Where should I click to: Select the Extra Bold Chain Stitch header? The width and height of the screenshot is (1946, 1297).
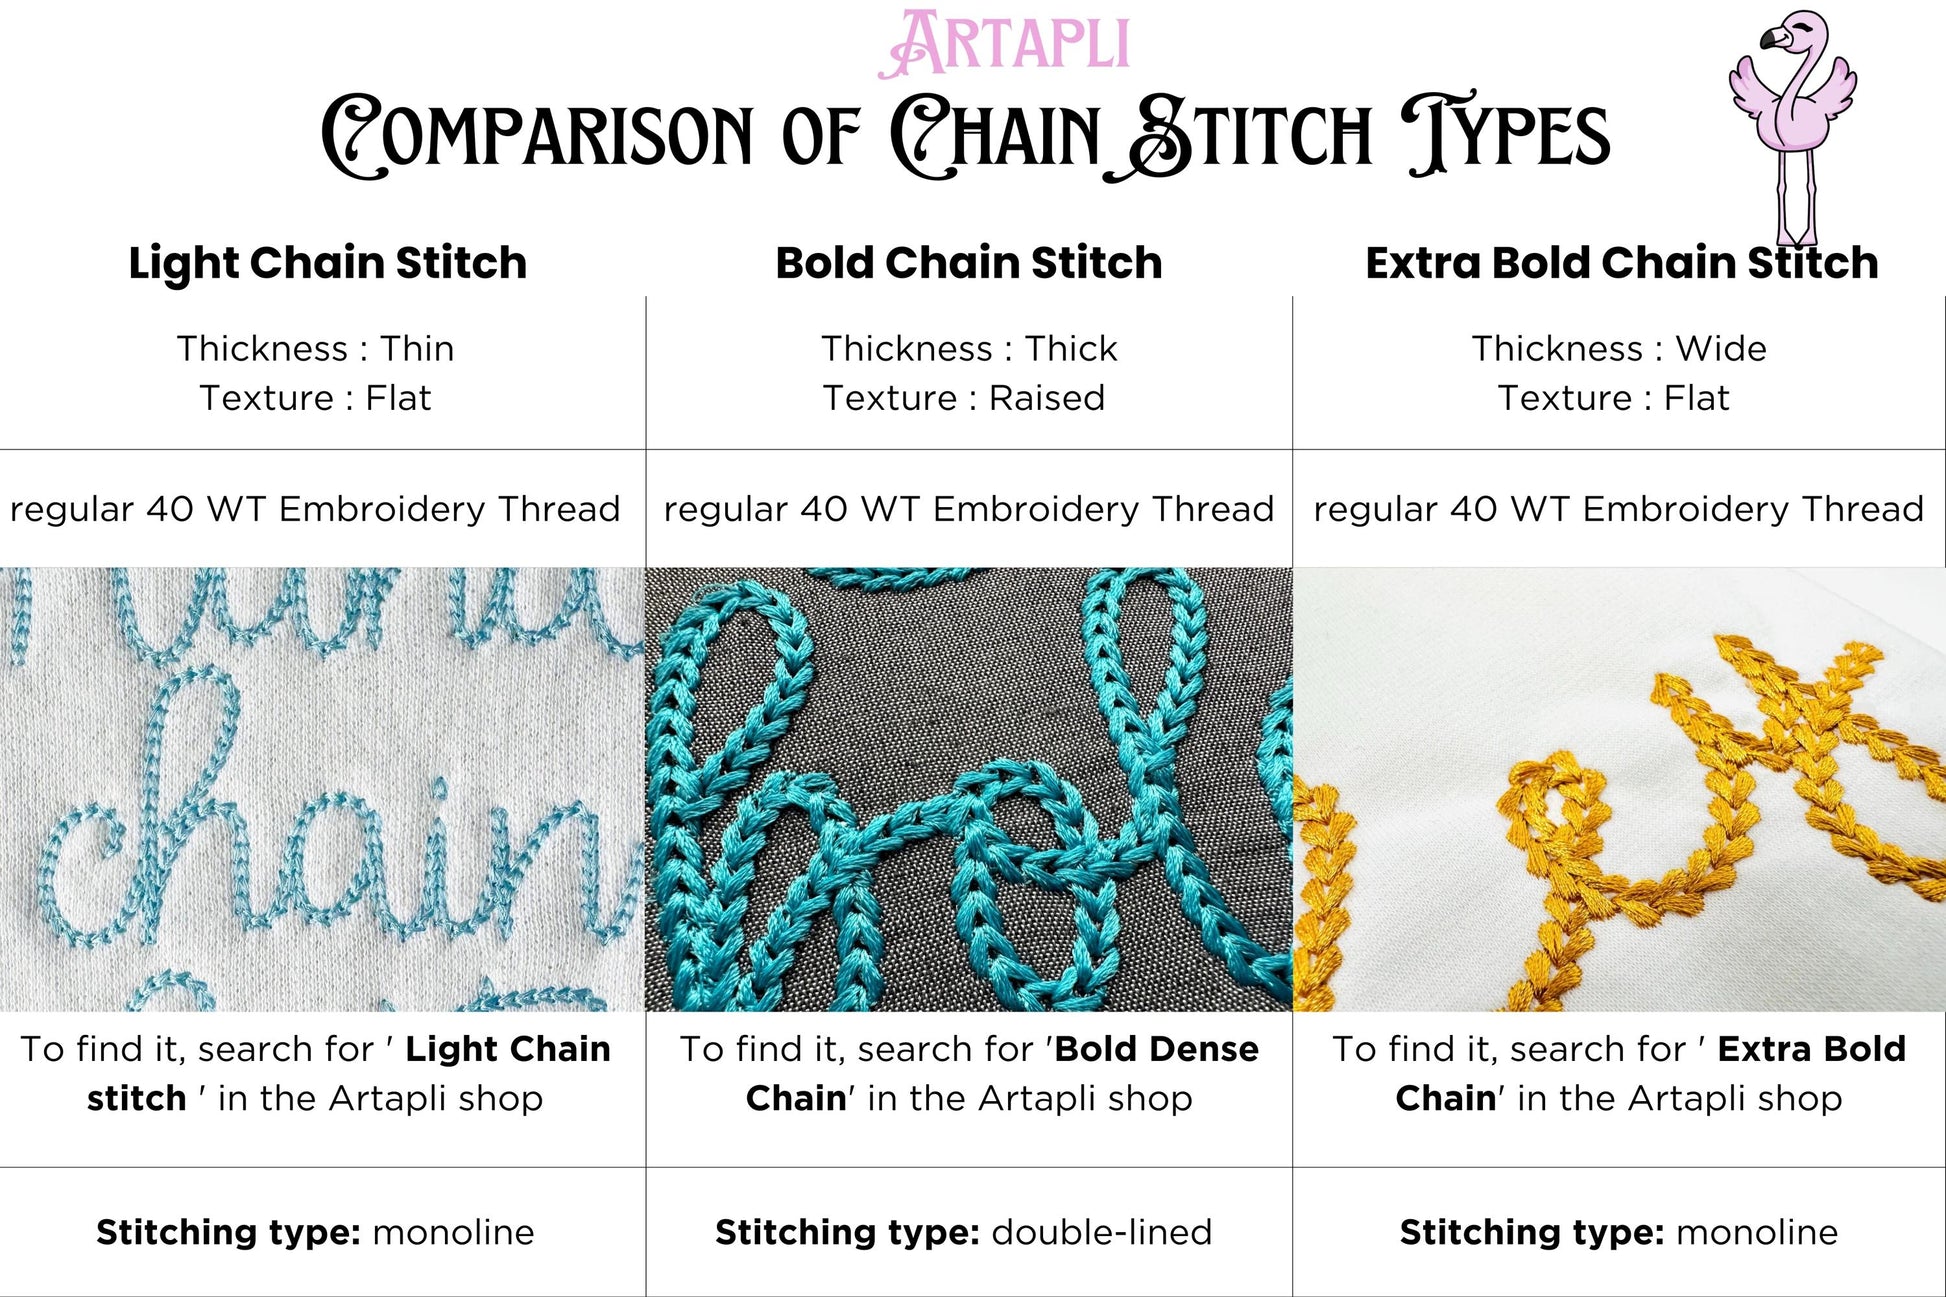coord(1621,263)
